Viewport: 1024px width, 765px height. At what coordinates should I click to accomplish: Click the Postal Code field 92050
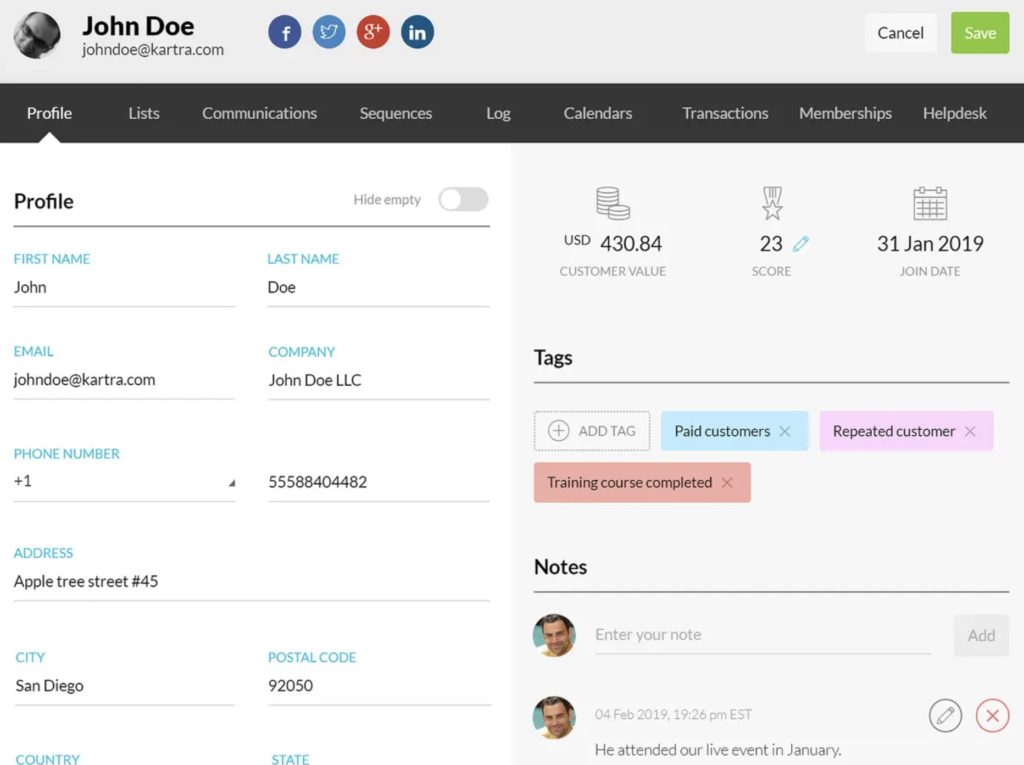[x=378, y=686]
